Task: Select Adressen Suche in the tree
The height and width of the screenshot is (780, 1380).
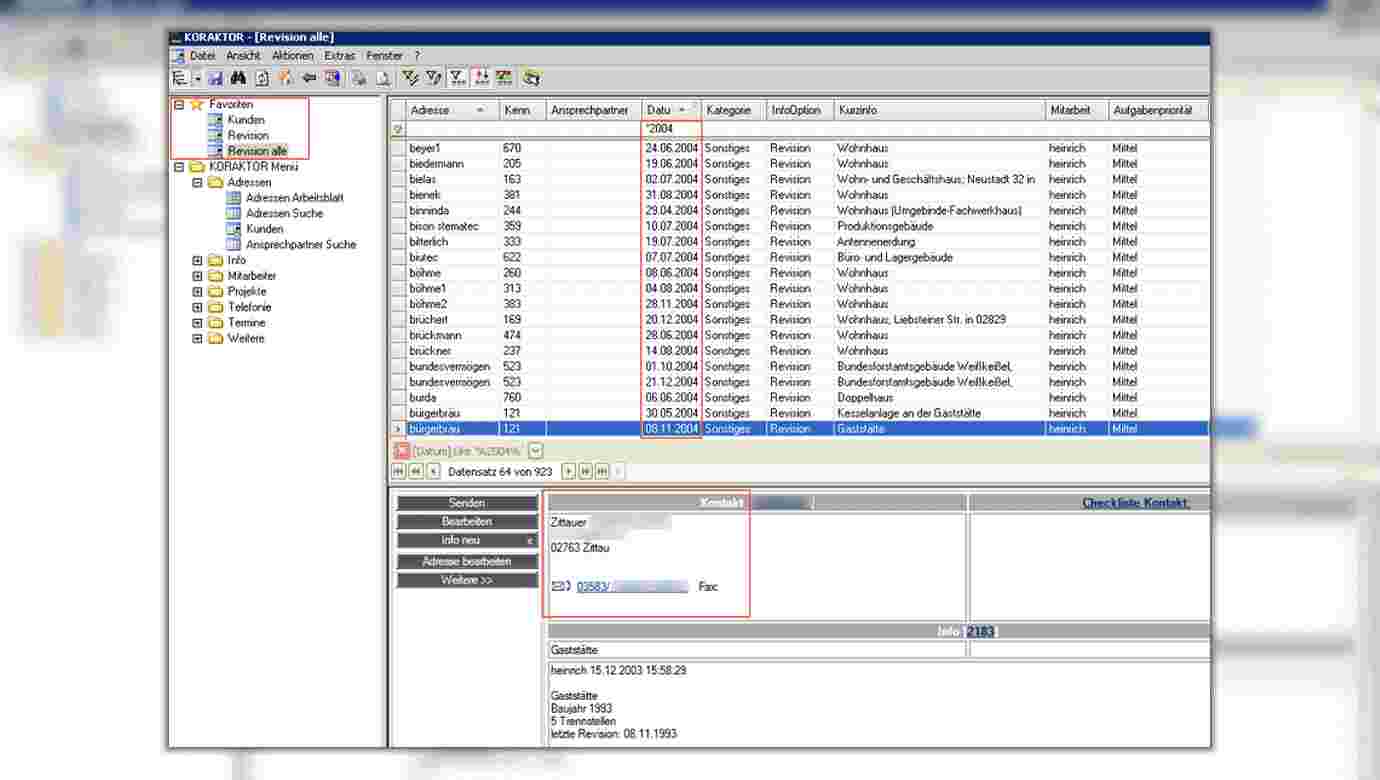Action: click(x=284, y=213)
